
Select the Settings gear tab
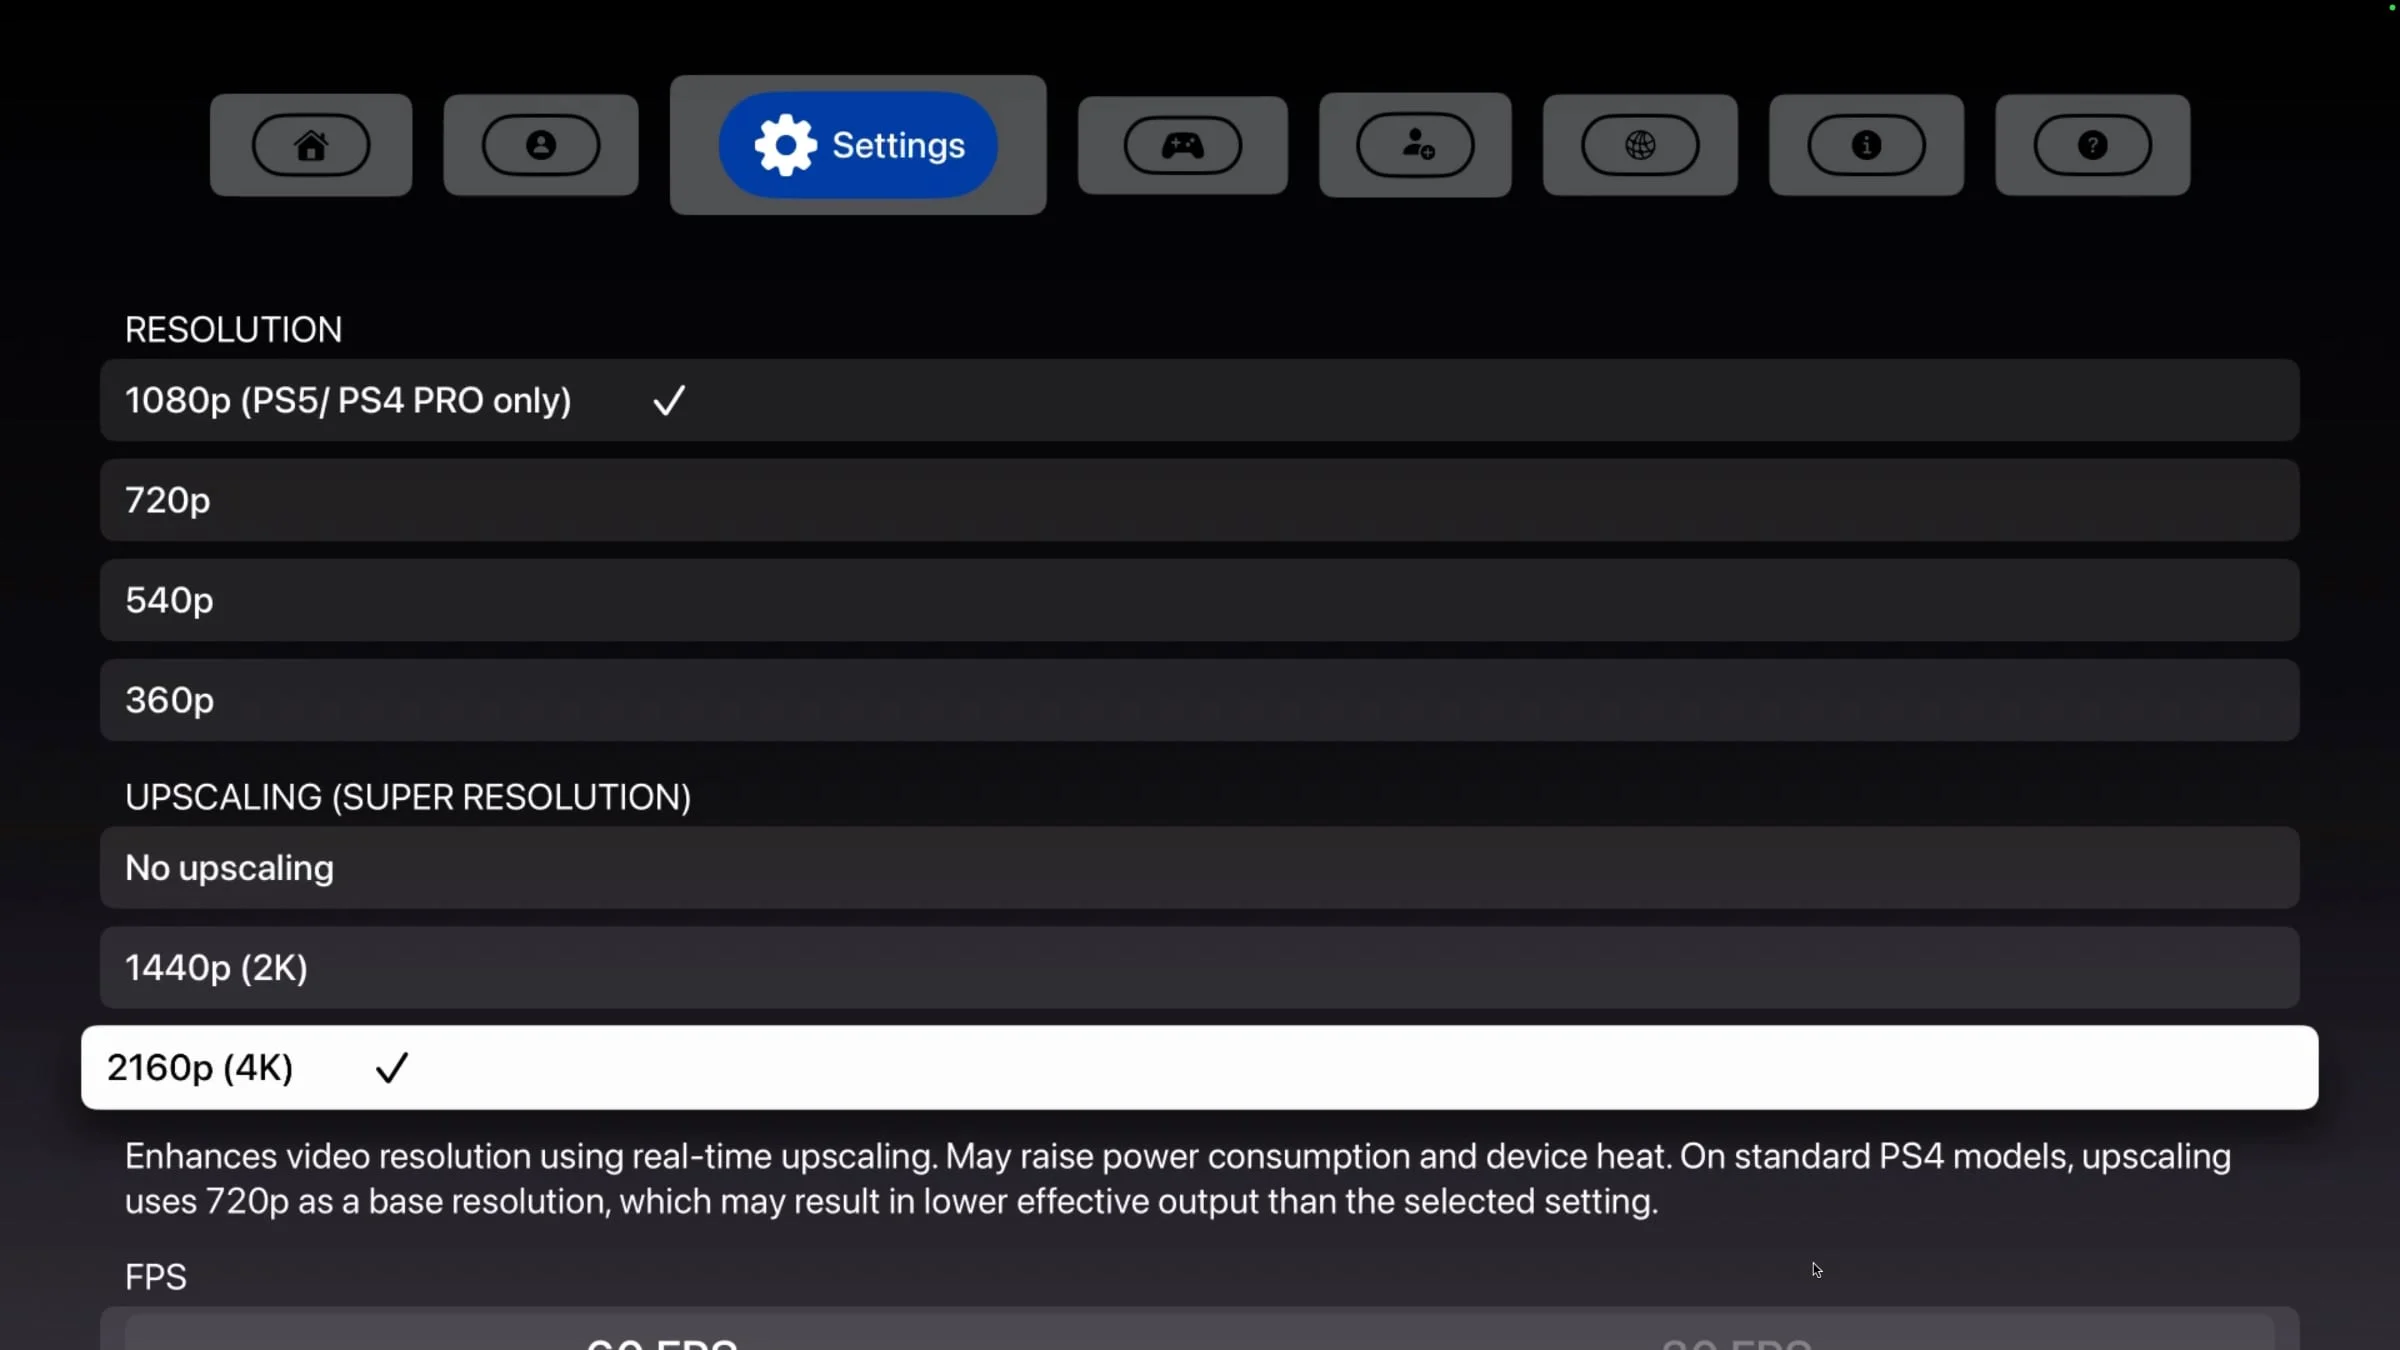click(x=858, y=145)
